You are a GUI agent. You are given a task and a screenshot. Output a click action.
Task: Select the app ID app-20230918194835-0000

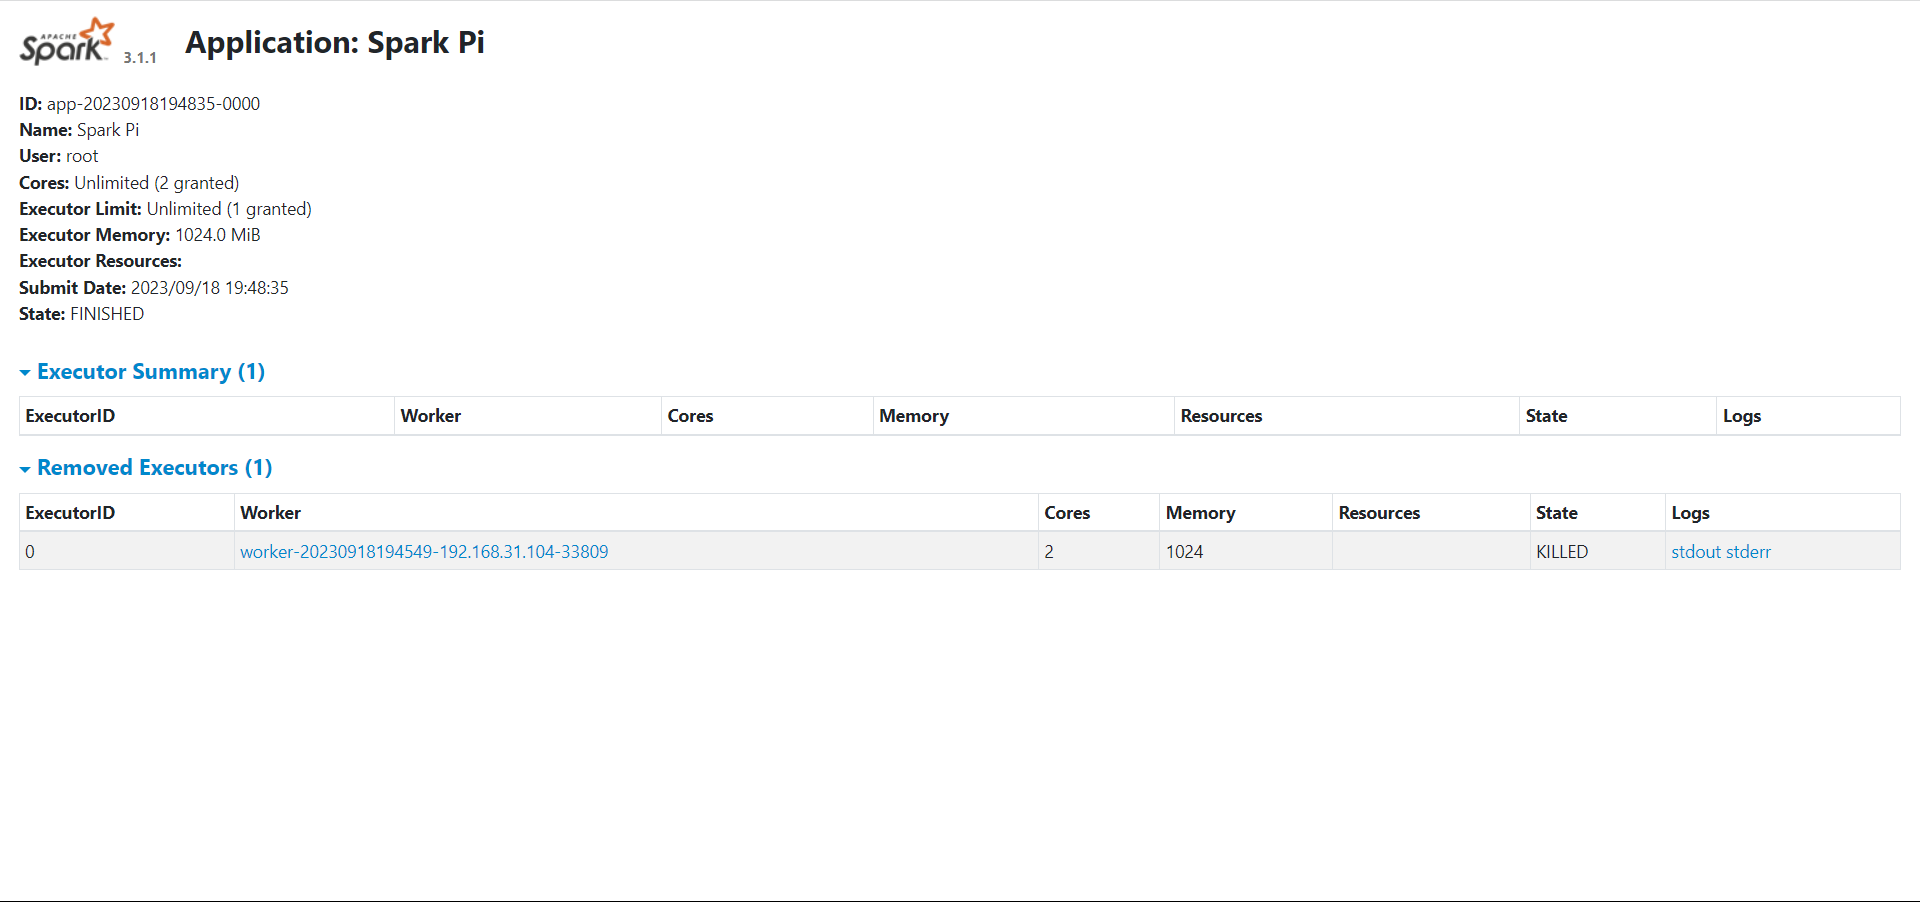[x=153, y=104]
